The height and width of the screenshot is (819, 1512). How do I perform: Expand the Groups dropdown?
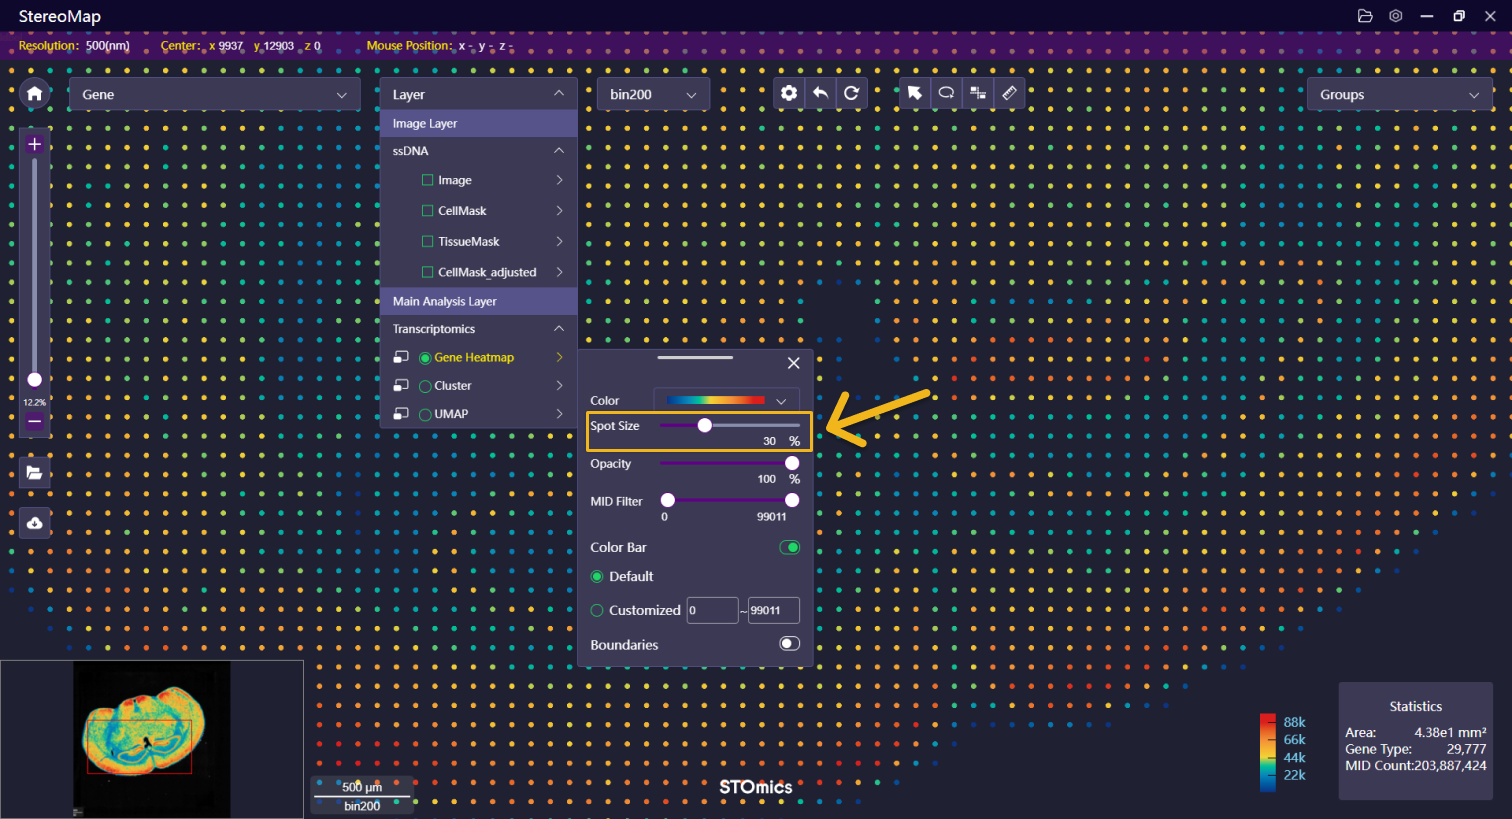(x=1399, y=94)
